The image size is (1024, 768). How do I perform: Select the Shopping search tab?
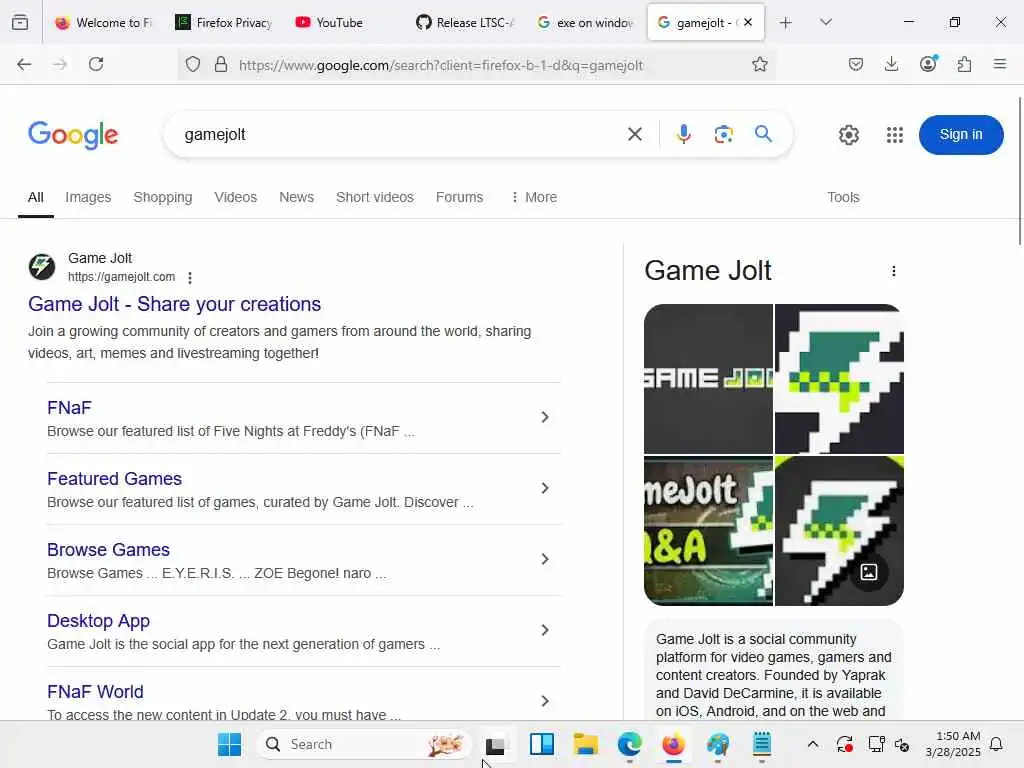point(163,197)
